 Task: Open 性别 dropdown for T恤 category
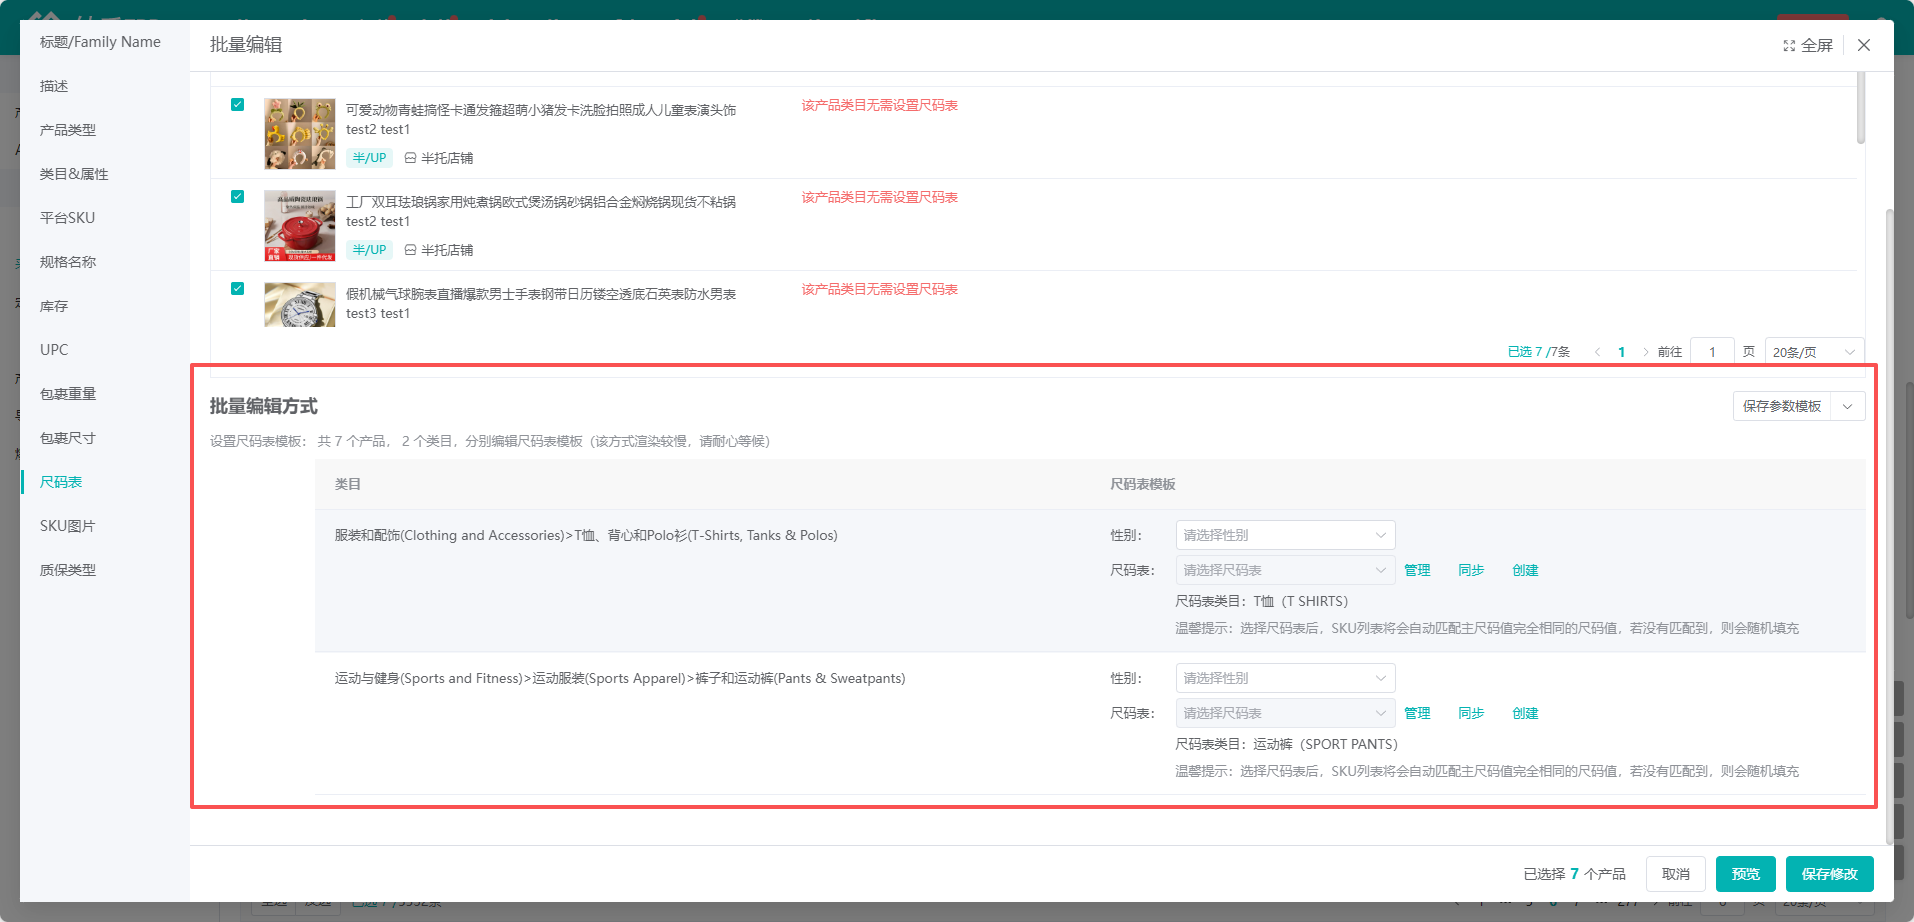pyautogui.click(x=1285, y=535)
